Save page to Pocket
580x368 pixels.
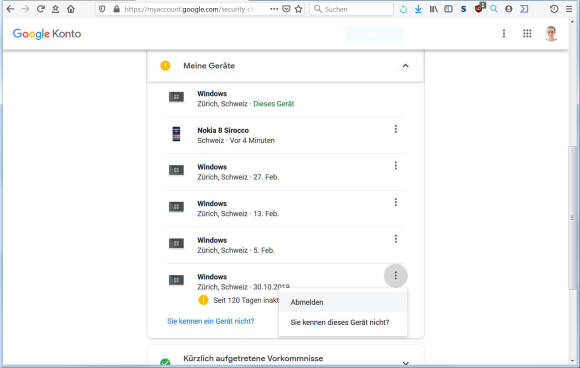[x=286, y=9]
